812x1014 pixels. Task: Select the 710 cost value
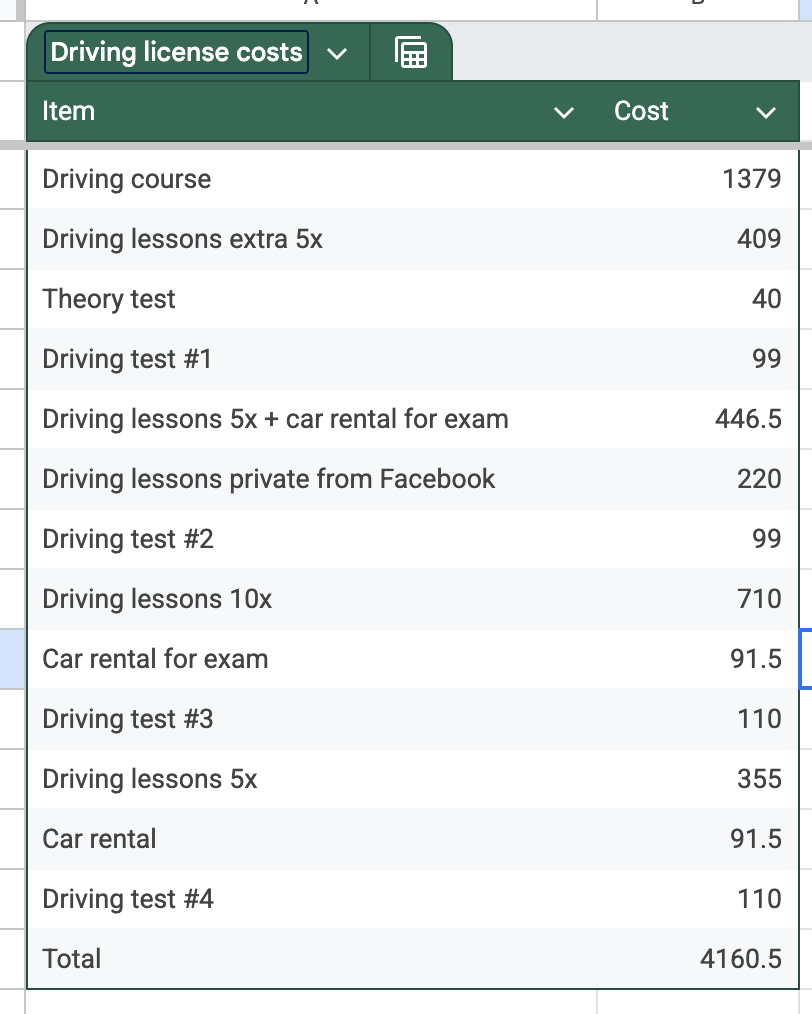tap(759, 599)
